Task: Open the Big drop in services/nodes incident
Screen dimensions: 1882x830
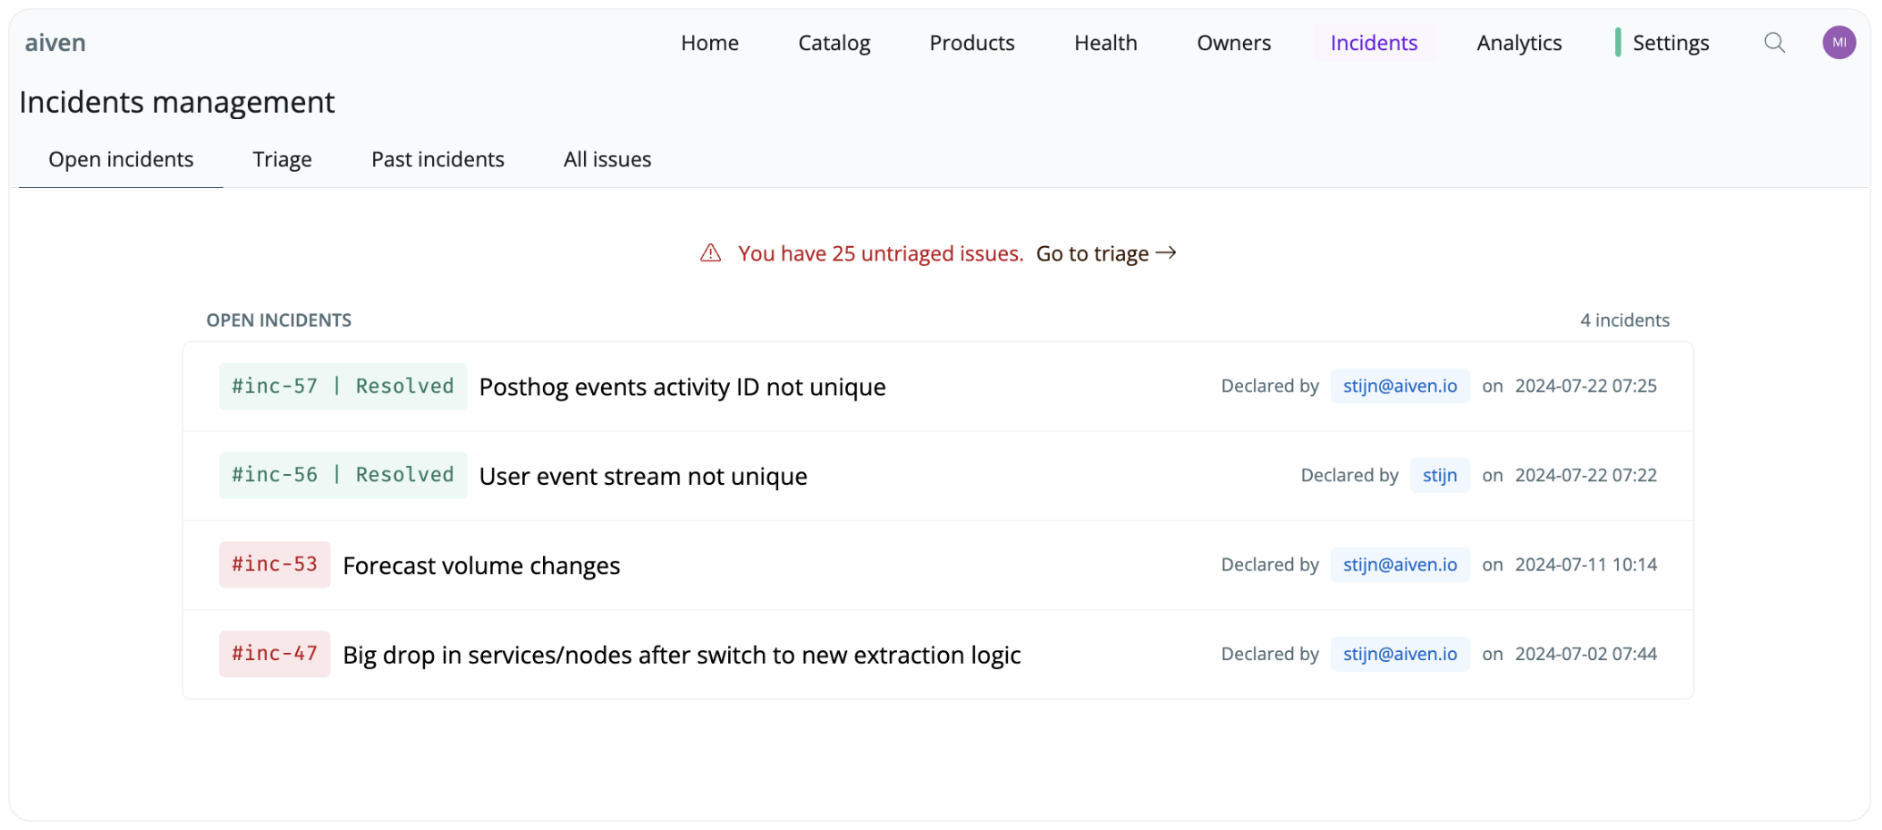Action: (681, 655)
